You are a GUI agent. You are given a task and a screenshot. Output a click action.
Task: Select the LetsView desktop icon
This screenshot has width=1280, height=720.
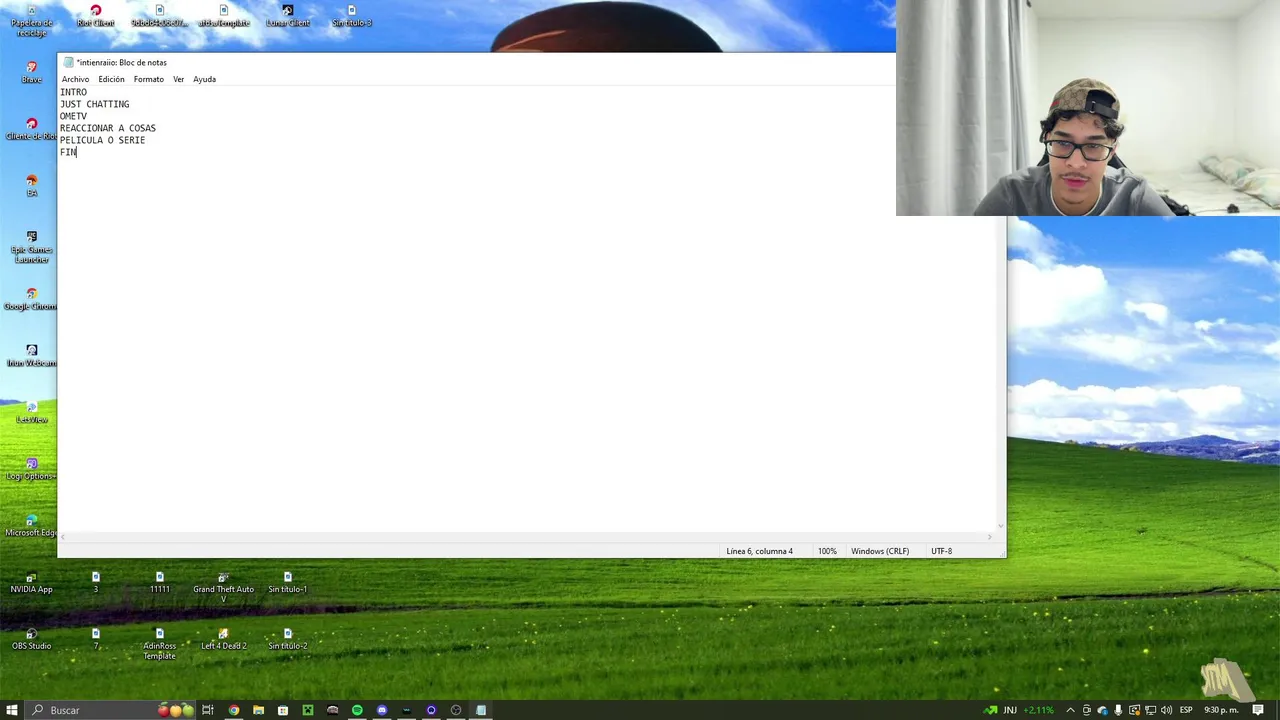point(31,412)
